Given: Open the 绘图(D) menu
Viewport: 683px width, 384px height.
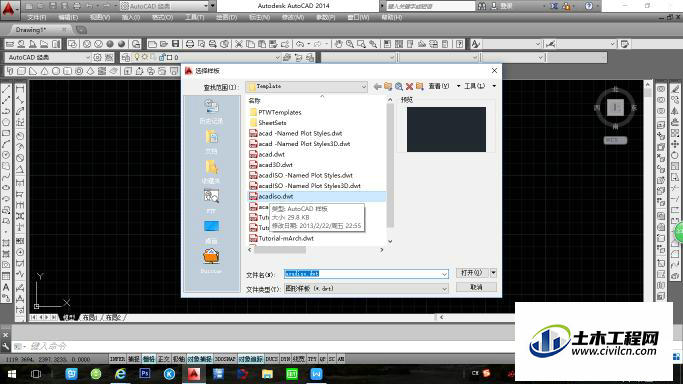Looking at the screenshot, I should (x=227, y=17).
